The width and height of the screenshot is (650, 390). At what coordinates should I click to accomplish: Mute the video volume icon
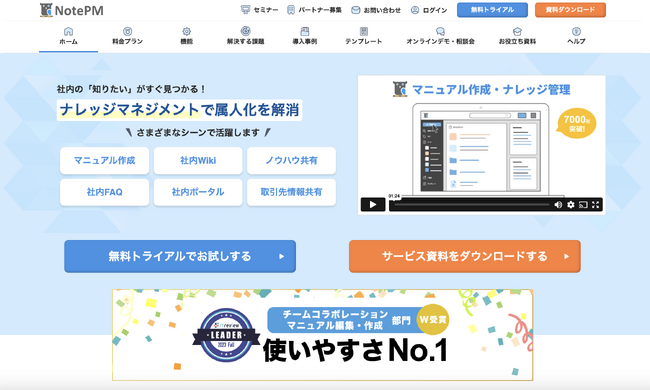click(558, 204)
